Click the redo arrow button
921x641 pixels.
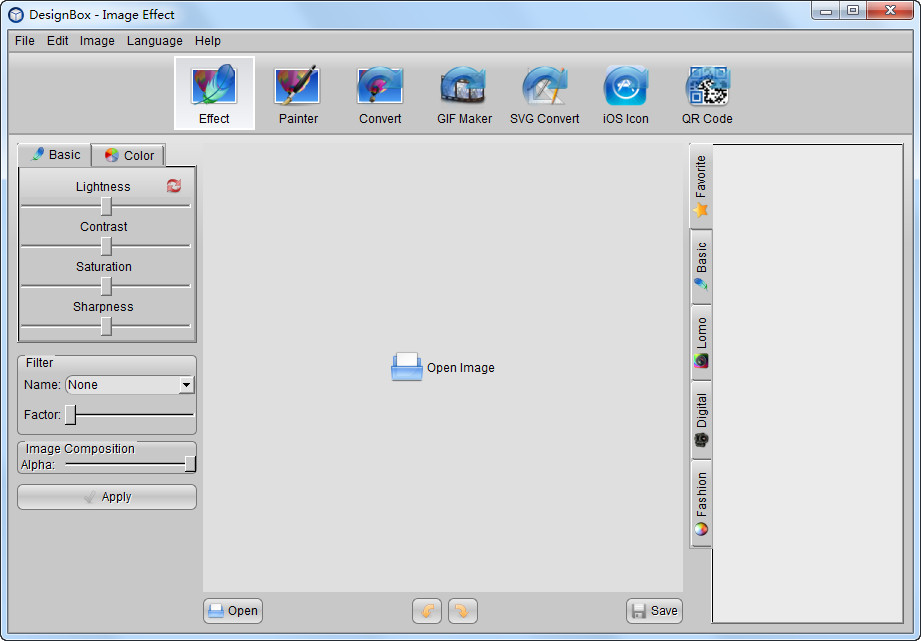tap(463, 611)
